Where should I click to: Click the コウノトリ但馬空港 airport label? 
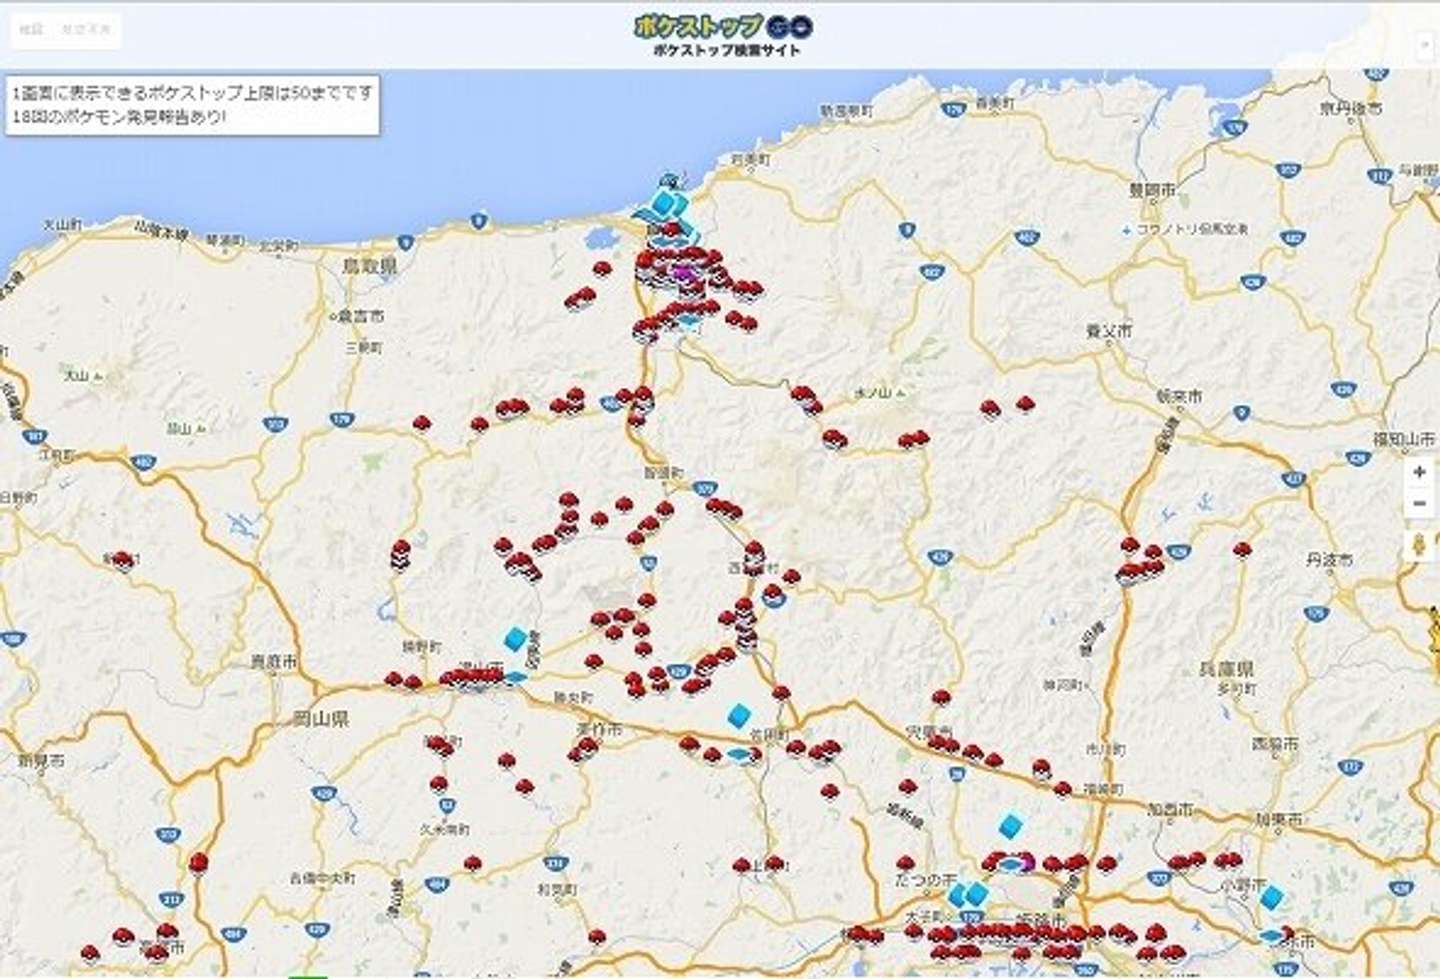click(x=1191, y=229)
